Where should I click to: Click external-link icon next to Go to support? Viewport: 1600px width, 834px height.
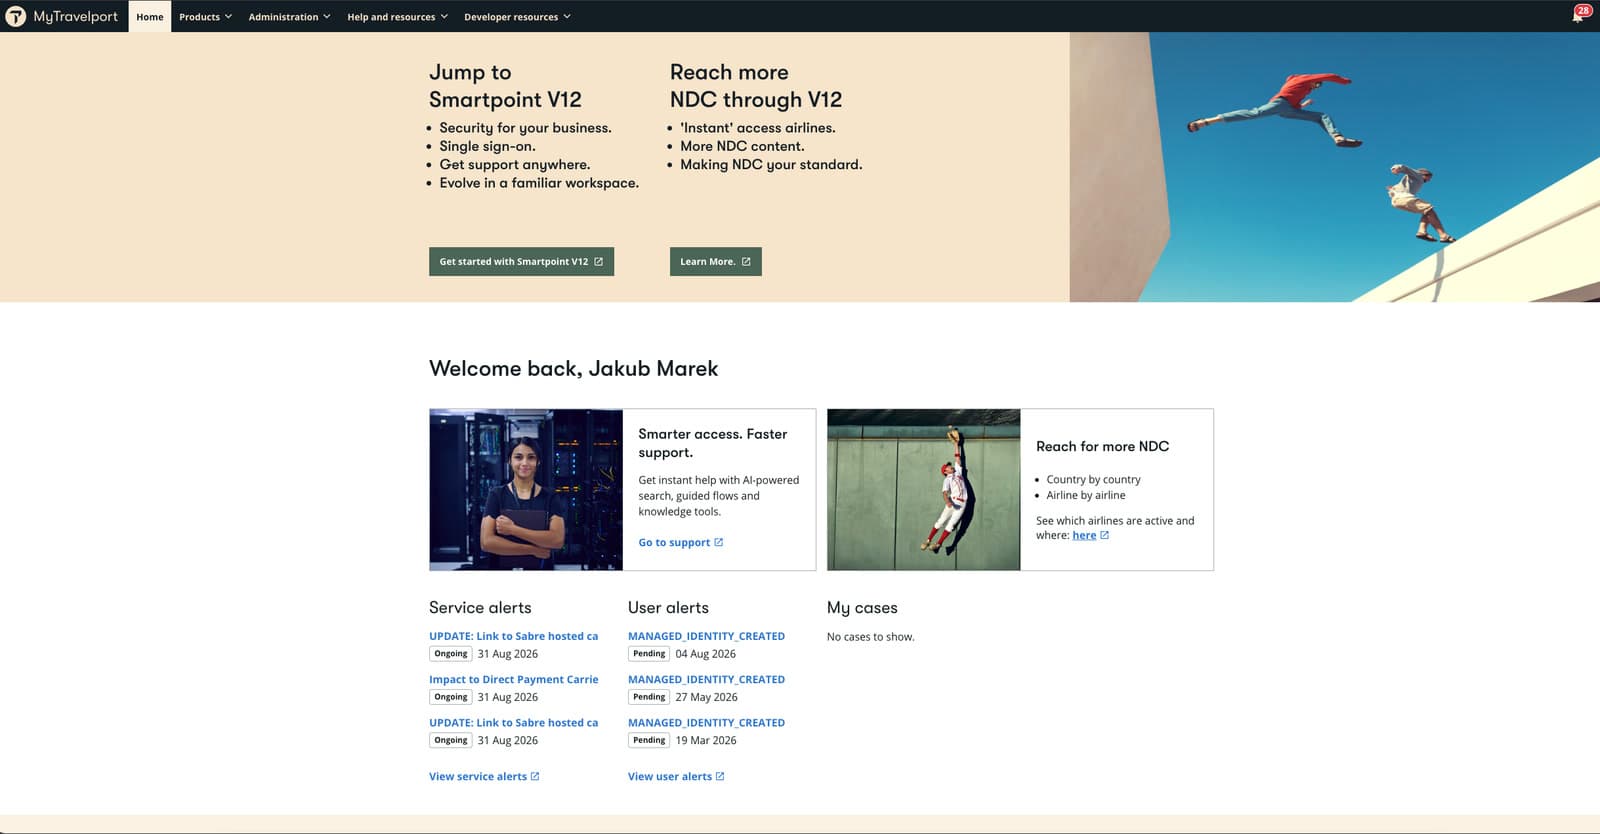tap(719, 543)
